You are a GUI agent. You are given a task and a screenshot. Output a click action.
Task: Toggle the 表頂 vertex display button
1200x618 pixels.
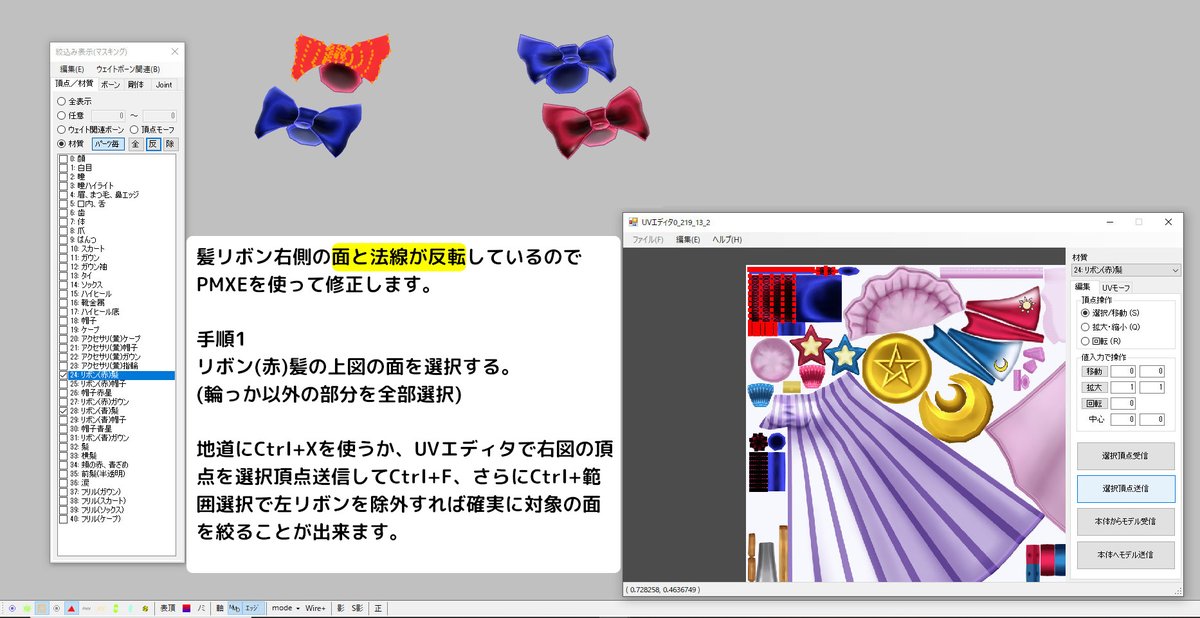click(x=167, y=608)
